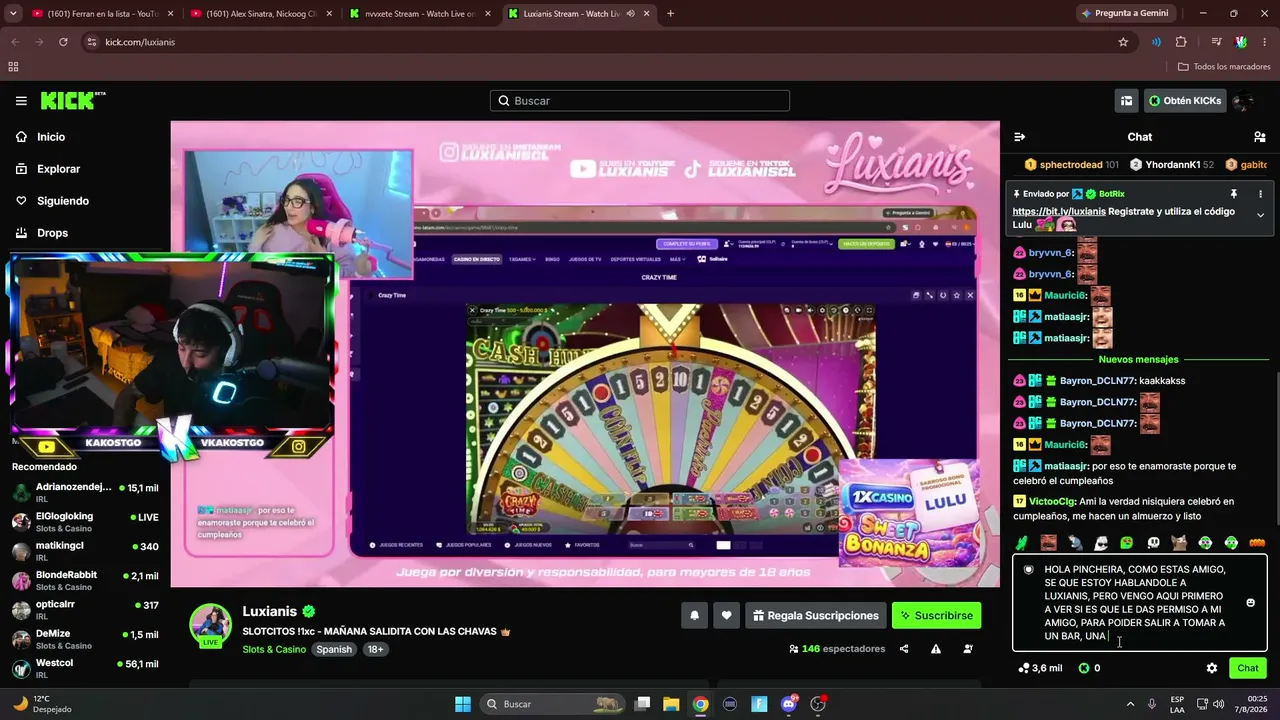Insert the cat emote
The image size is (1280, 720).
tap(1179, 543)
